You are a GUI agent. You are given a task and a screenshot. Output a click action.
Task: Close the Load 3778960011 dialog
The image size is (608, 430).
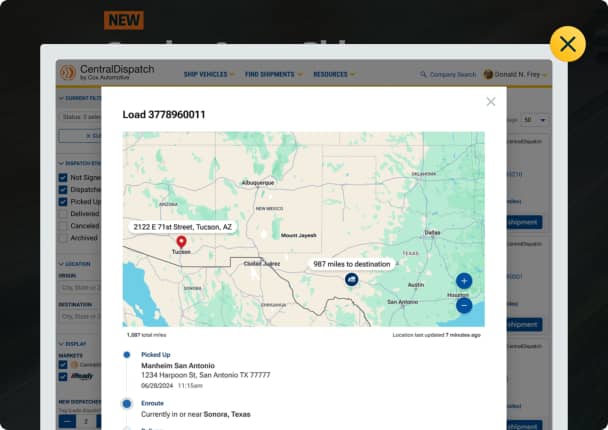point(491,102)
